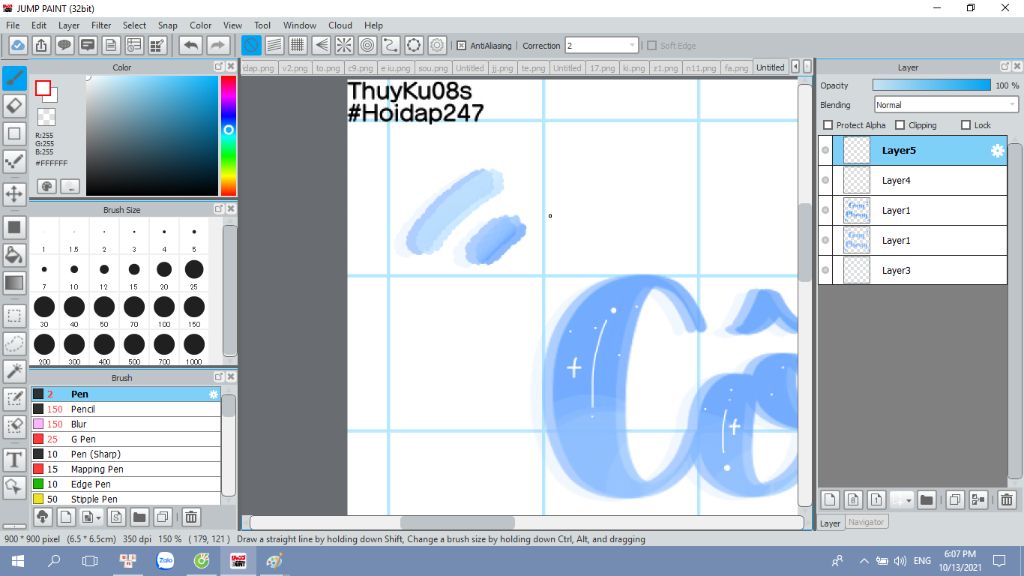Toggle visibility of Layer3
This screenshot has width=1024, height=576.
tap(825, 270)
